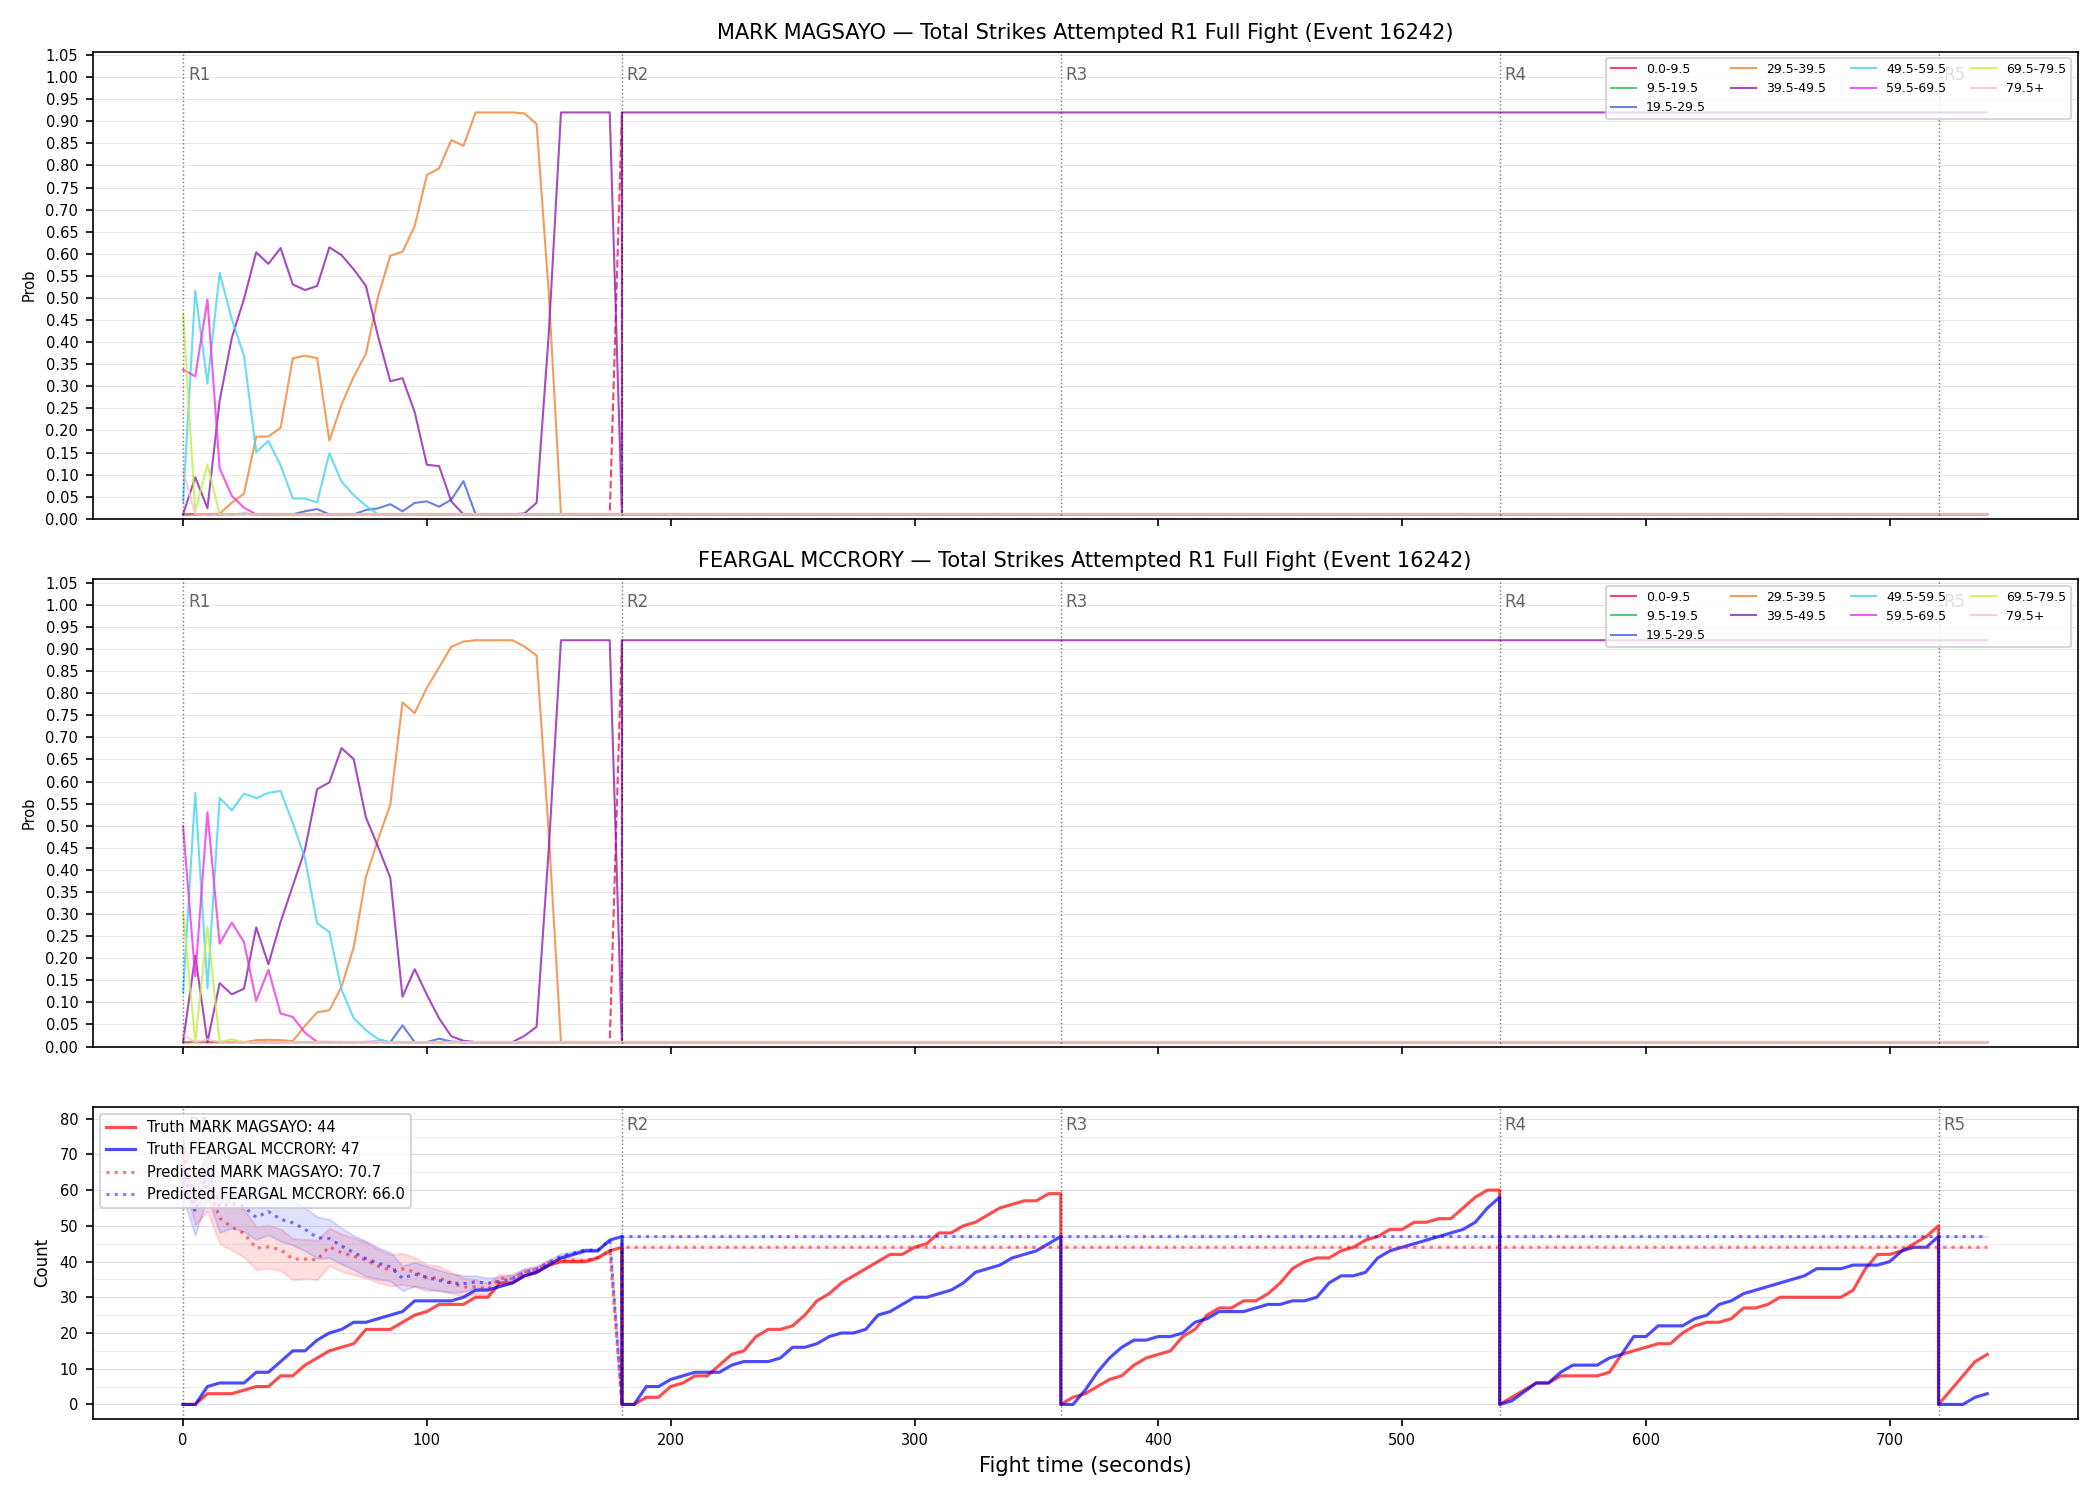
Task: Click the Count axis label of bottom chart
Action: pyautogui.click(x=41, y=1263)
